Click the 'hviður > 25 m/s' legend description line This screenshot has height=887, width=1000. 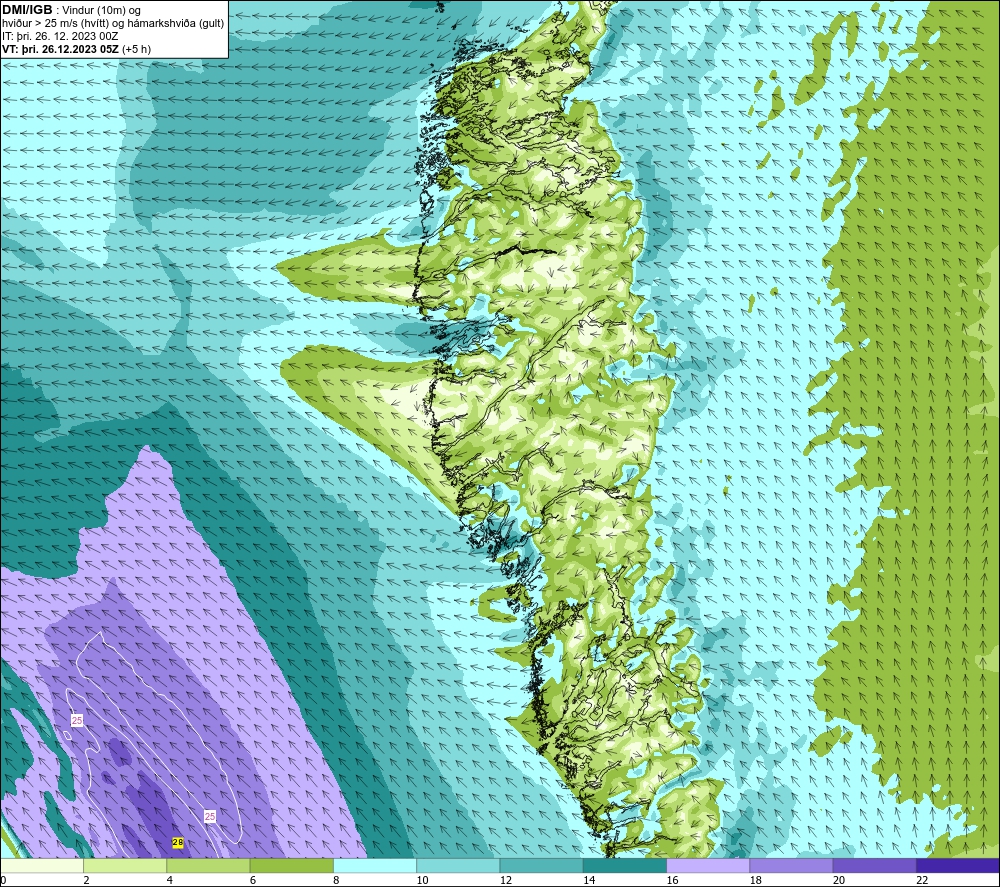click(113, 24)
